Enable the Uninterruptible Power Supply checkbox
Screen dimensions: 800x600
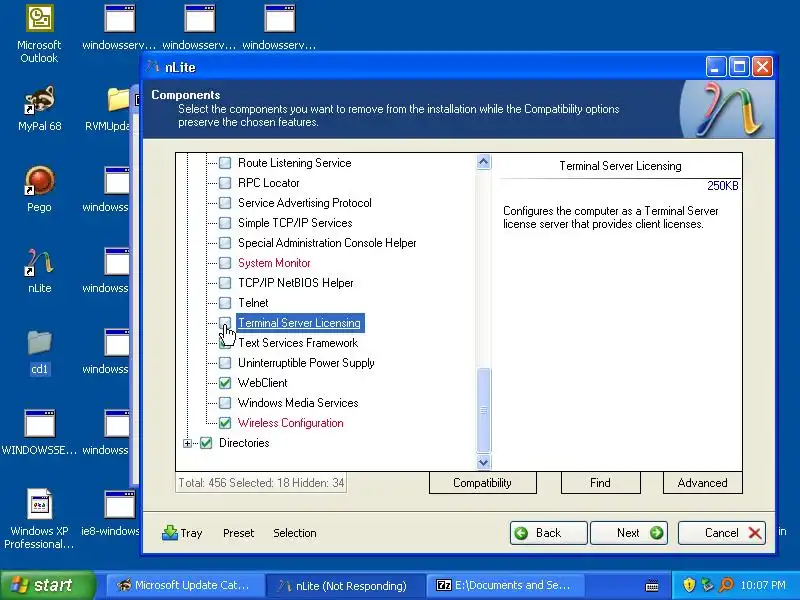[x=225, y=363]
